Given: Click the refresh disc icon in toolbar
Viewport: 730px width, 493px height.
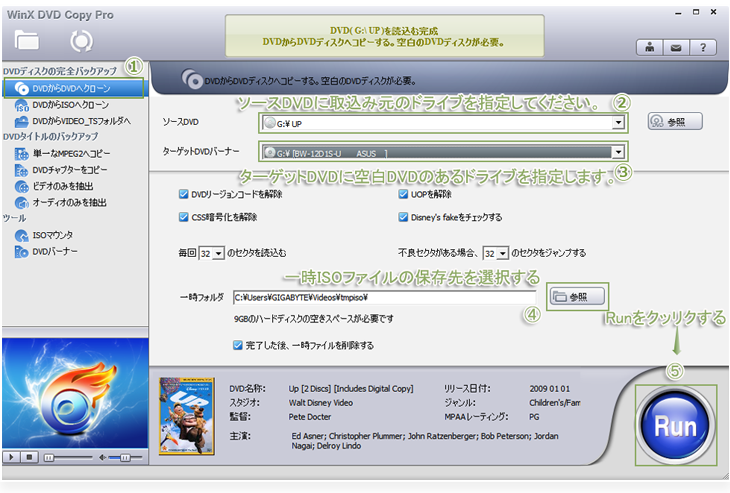Looking at the screenshot, I should (81, 41).
